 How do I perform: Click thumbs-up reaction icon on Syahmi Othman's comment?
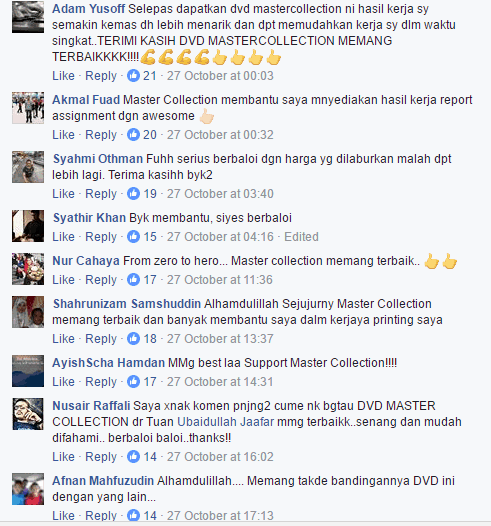coord(133,194)
